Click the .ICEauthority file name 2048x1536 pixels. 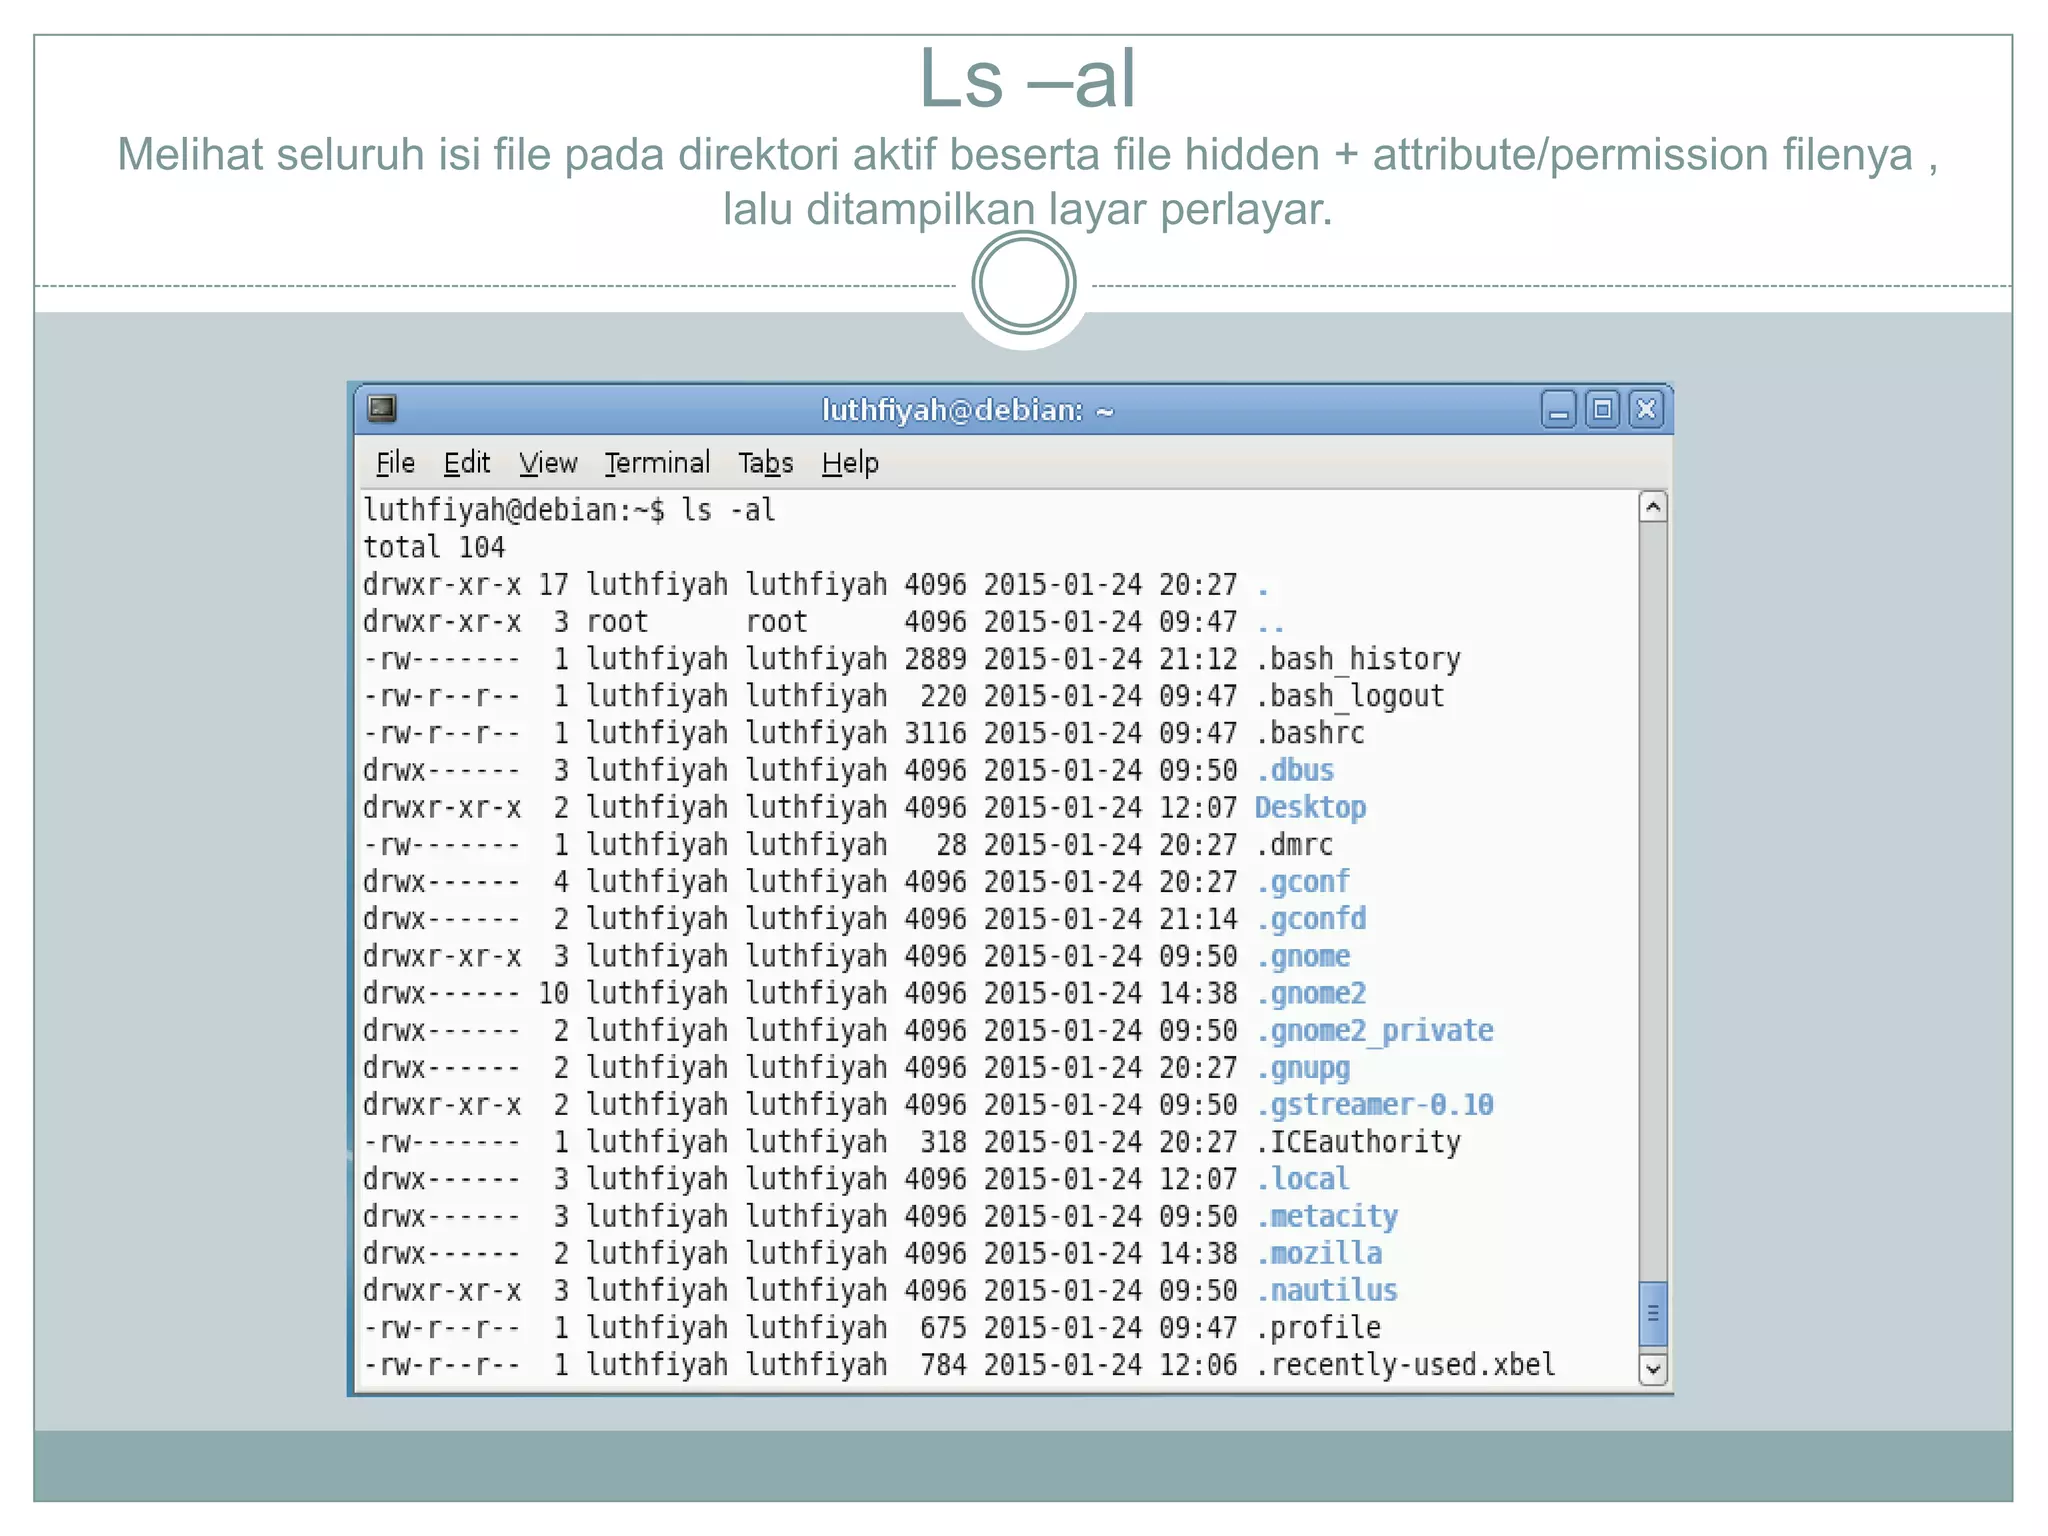(1358, 1142)
